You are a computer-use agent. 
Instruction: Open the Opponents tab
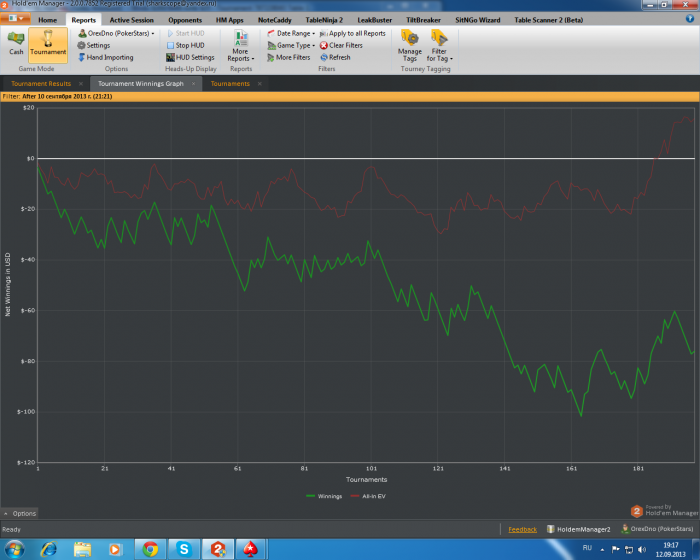[x=185, y=20]
